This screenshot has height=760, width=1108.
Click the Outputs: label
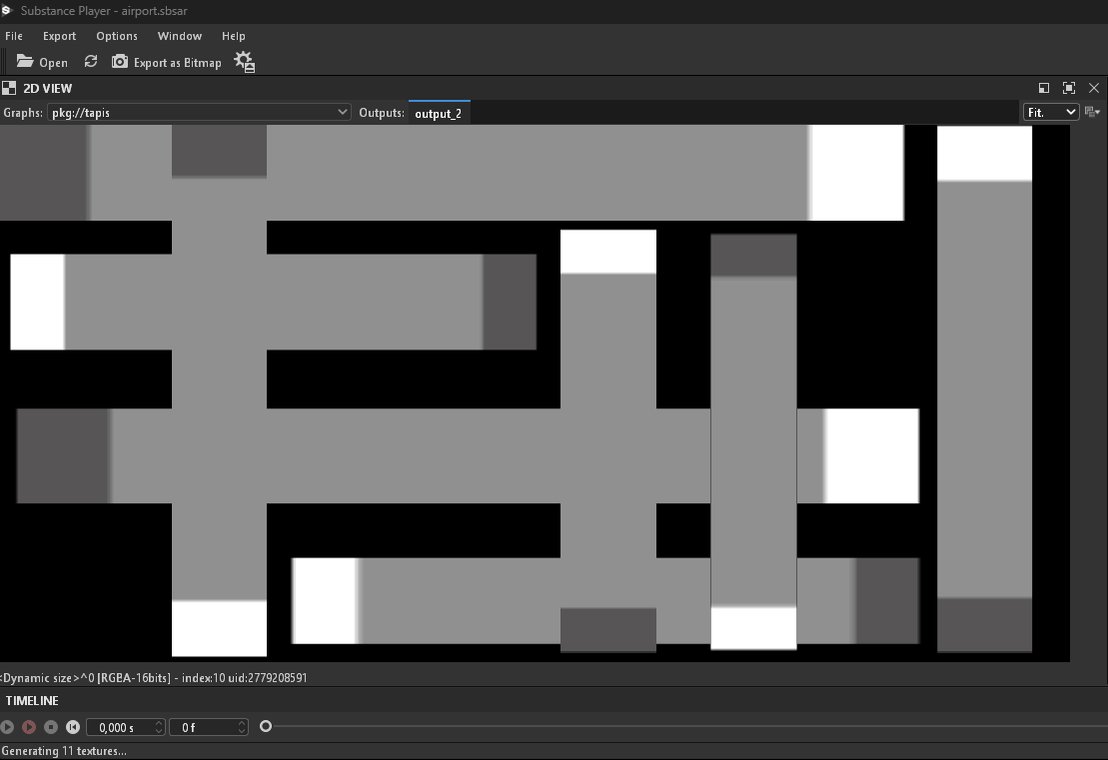[x=382, y=113]
